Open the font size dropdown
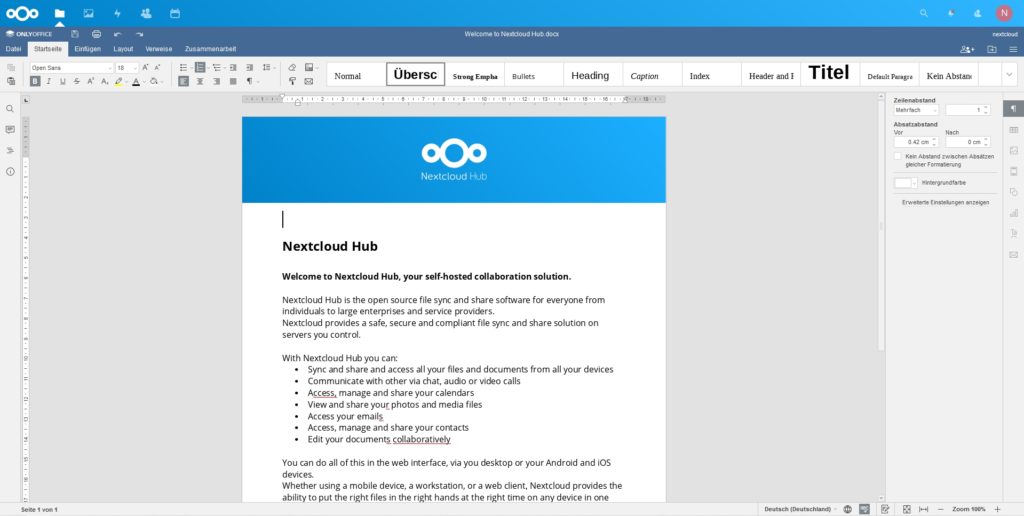1024x516 pixels. click(135, 68)
